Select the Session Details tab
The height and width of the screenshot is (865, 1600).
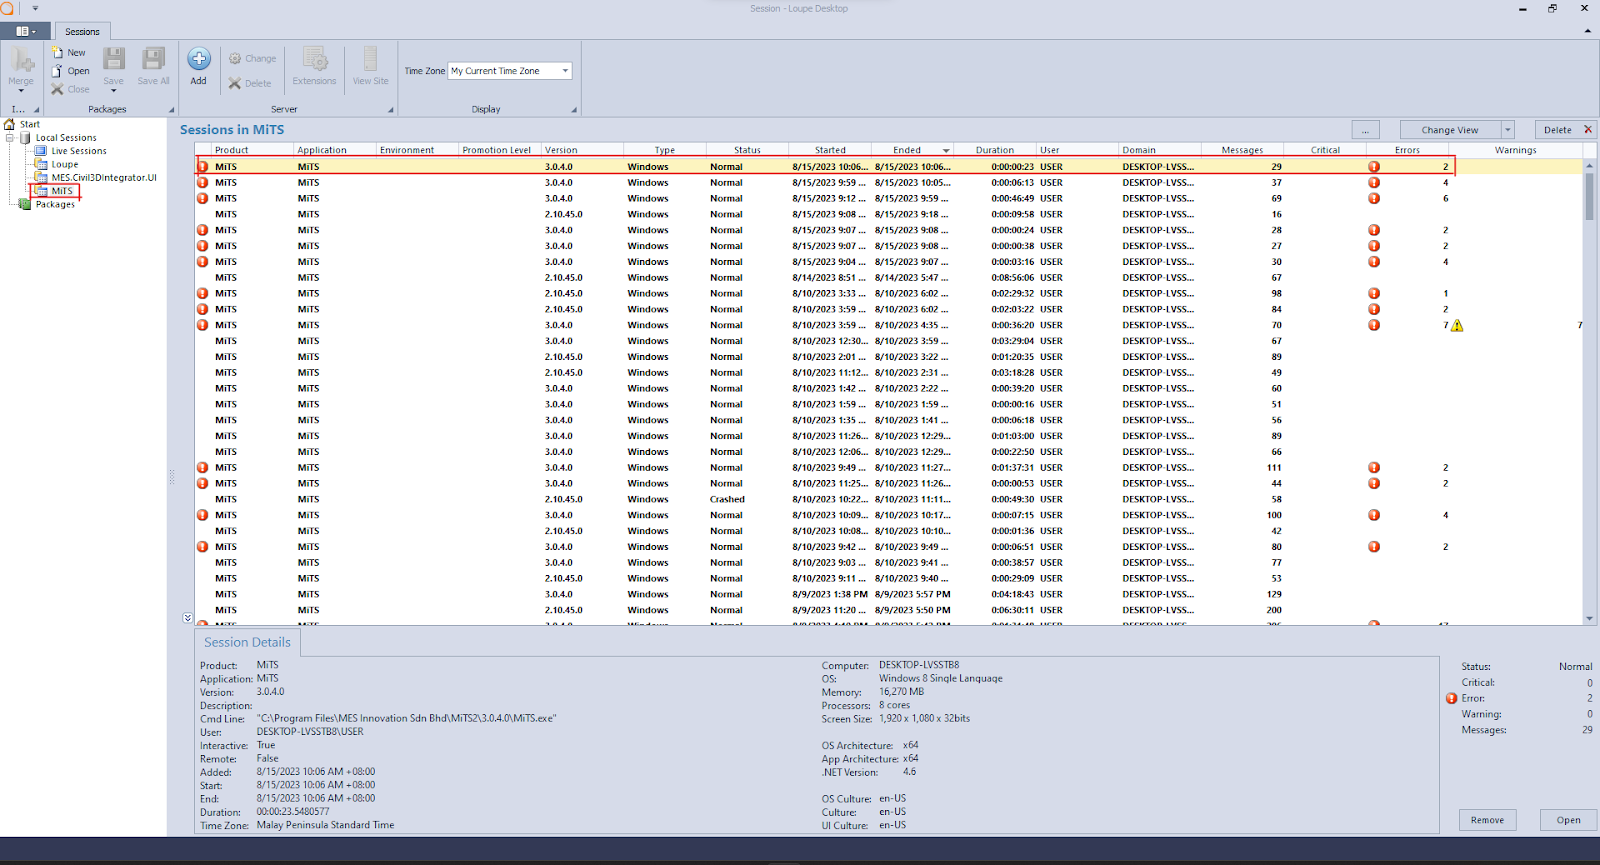(x=247, y=642)
